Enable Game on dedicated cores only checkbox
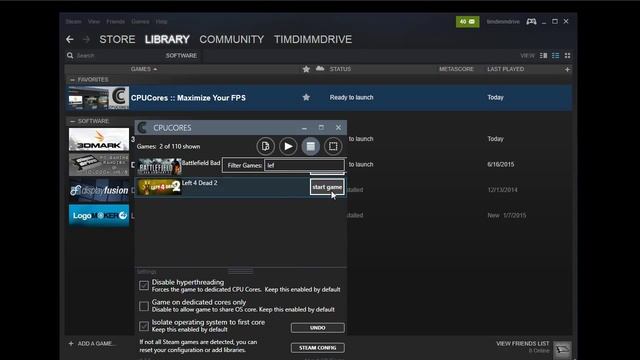Image resolution: width=640 pixels, height=360 pixels. (x=144, y=306)
